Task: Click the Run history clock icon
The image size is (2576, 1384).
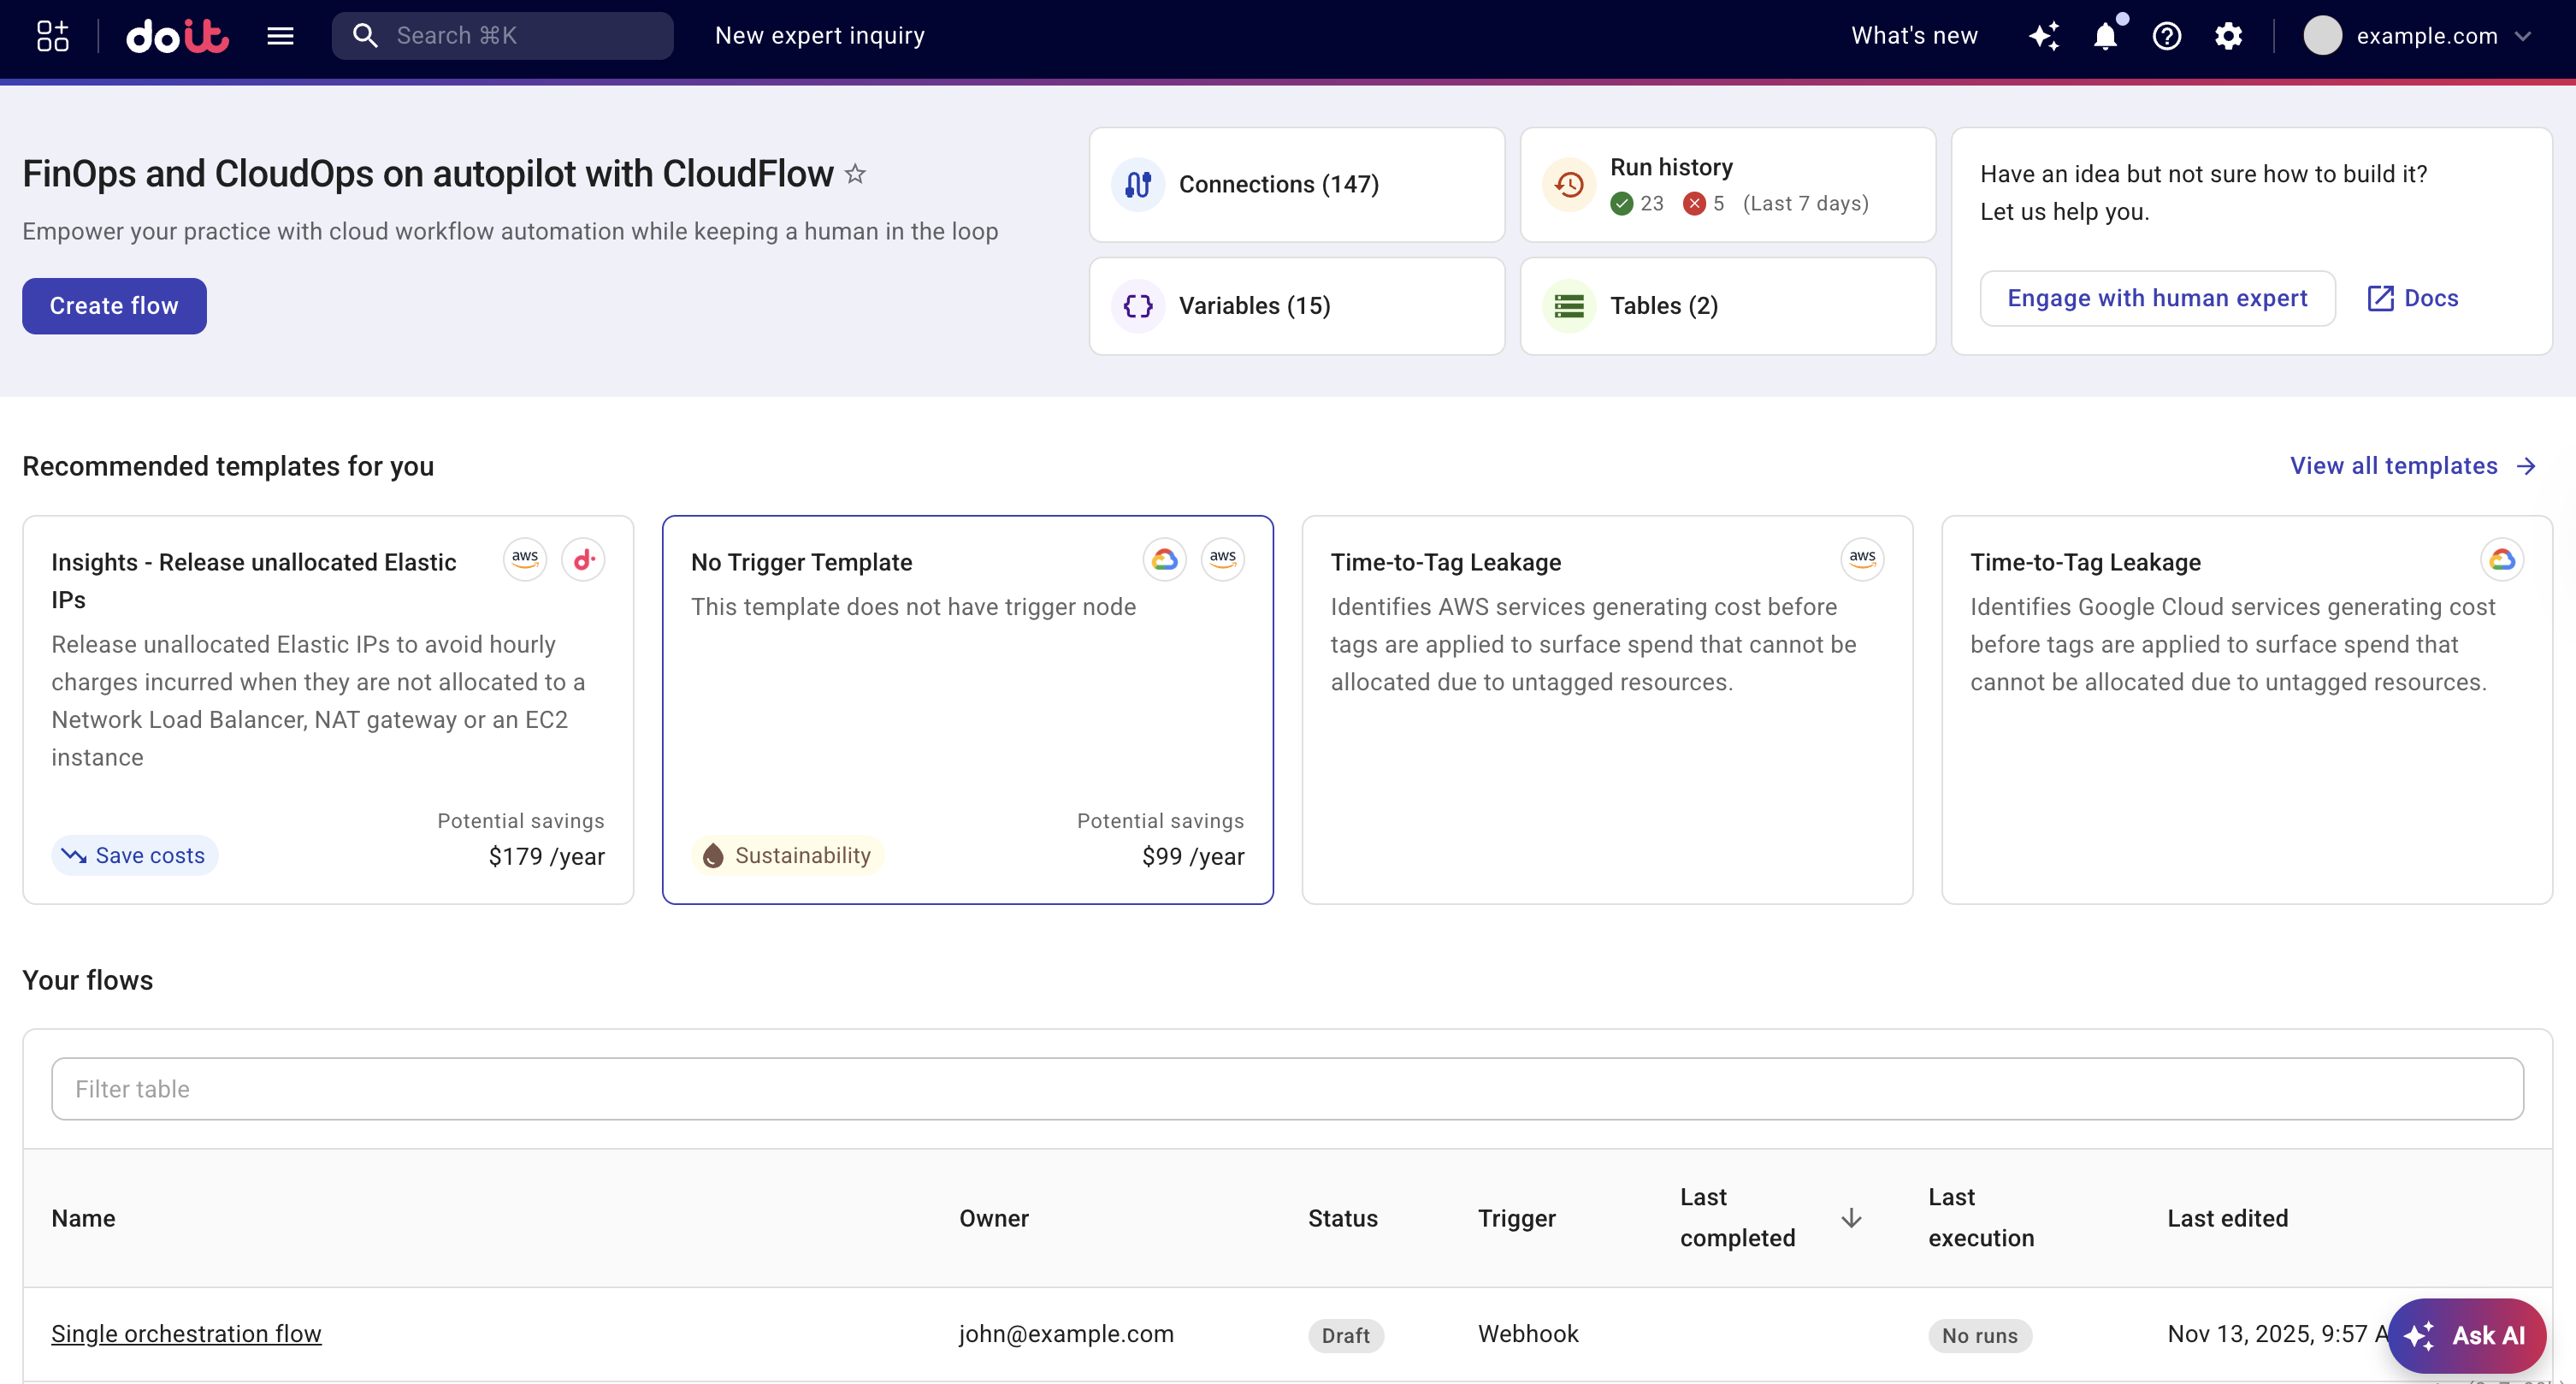Action: (x=1568, y=184)
